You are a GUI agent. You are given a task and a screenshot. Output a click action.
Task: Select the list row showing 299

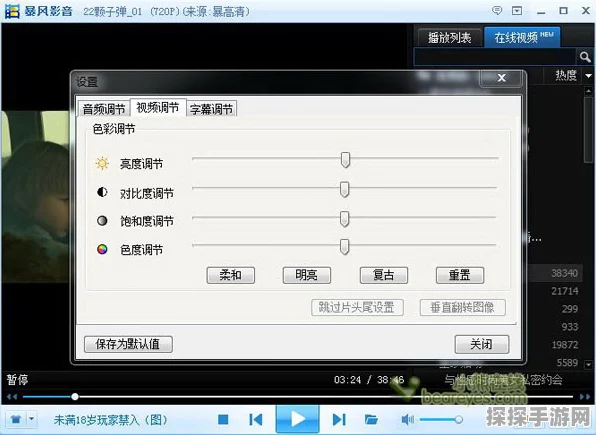click(555, 309)
